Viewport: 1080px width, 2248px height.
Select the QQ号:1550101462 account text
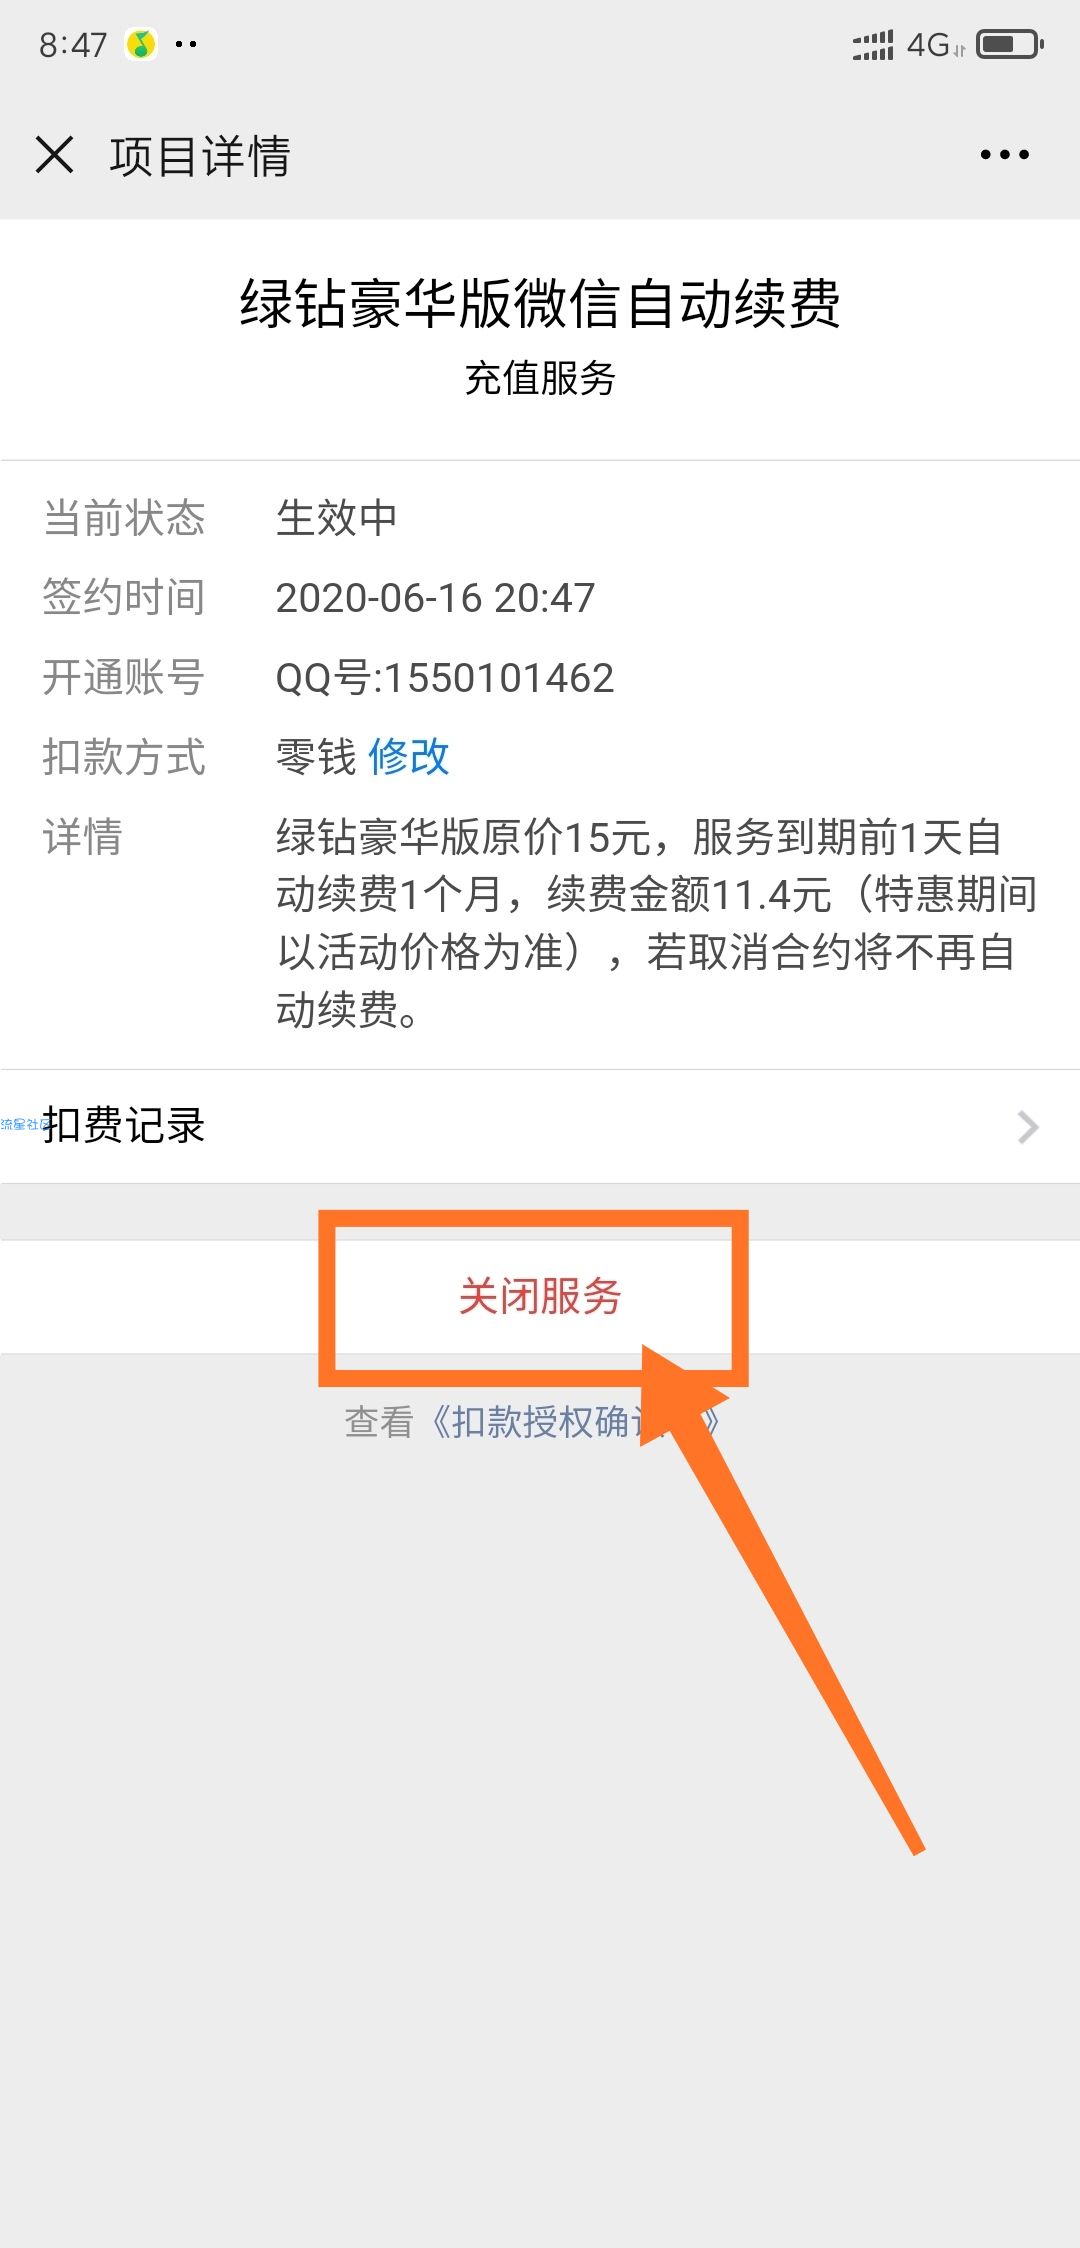(445, 678)
